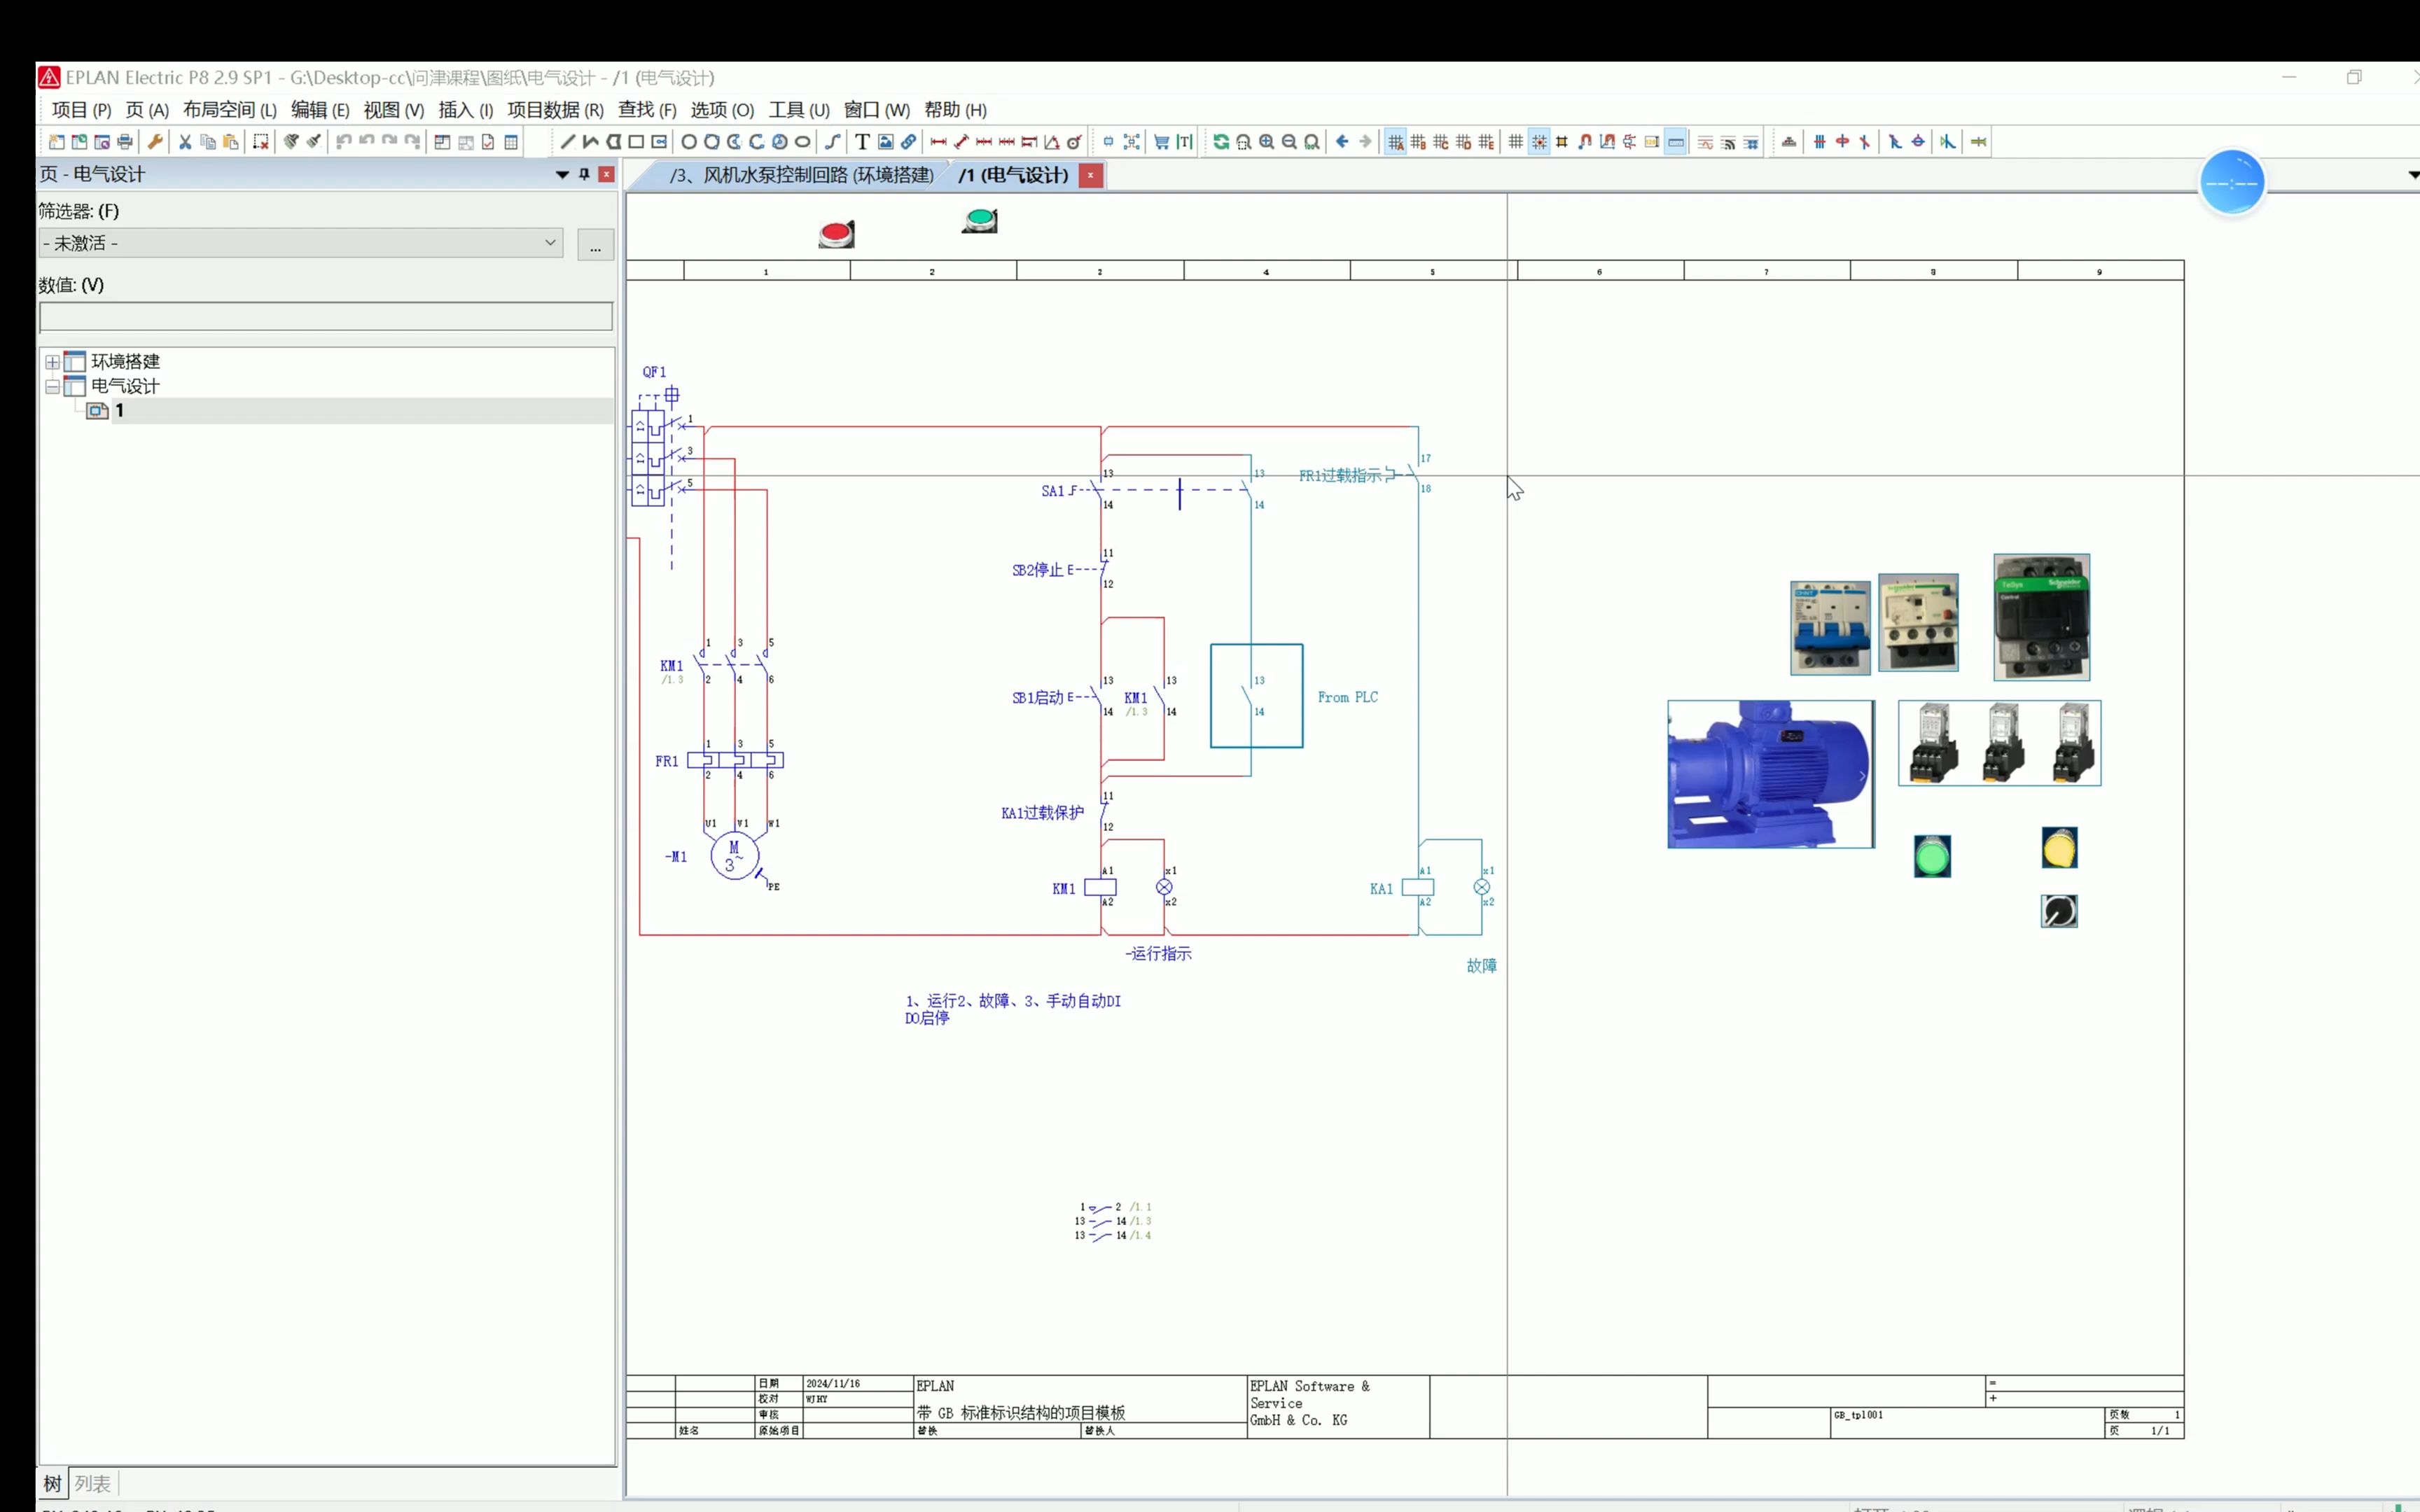Close the page navigator panel
This screenshot has height=1512, width=2420.
tap(606, 174)
